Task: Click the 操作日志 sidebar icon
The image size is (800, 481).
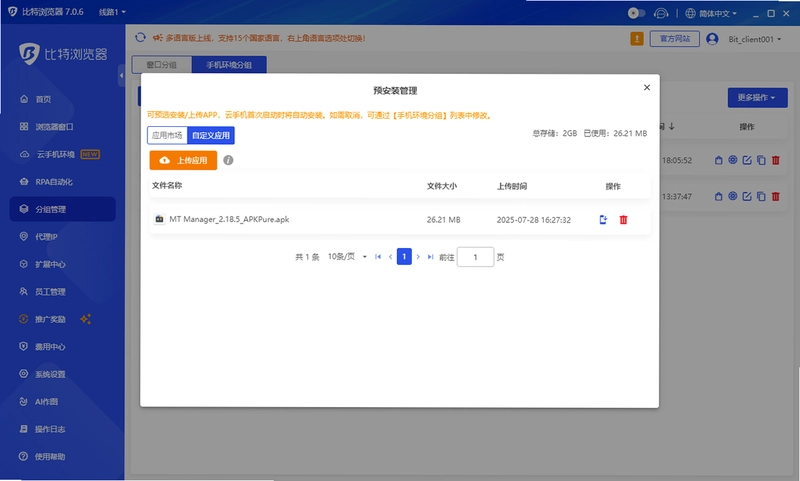Action: tap(23, 429)
